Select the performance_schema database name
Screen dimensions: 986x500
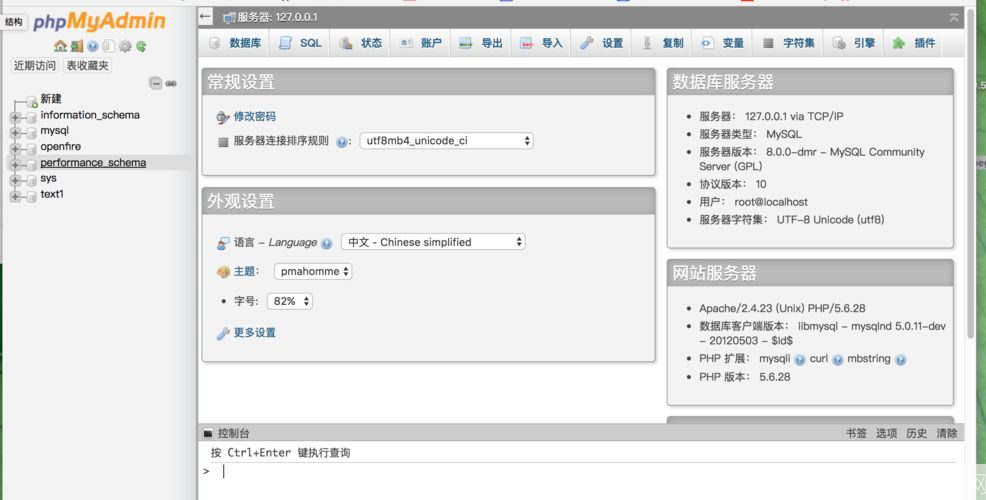coord(93,162)
